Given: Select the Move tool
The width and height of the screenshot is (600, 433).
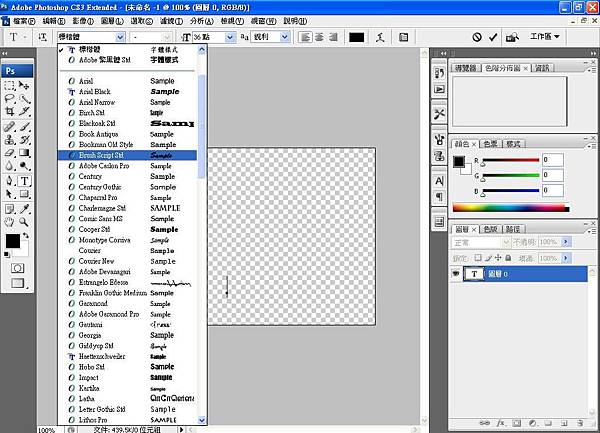Looking at the screenshot, I should pos(24,85).
